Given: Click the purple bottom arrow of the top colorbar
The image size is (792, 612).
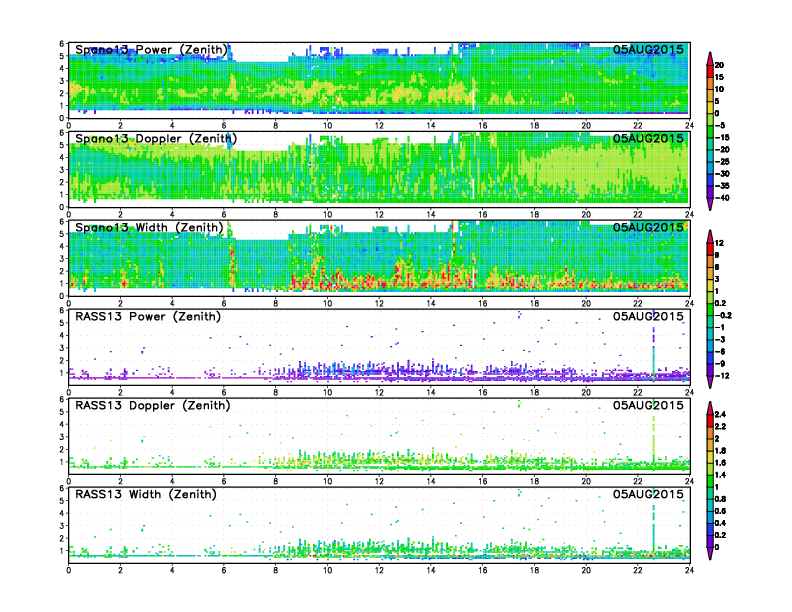Looking at the screenshot, I should [710, 204].
